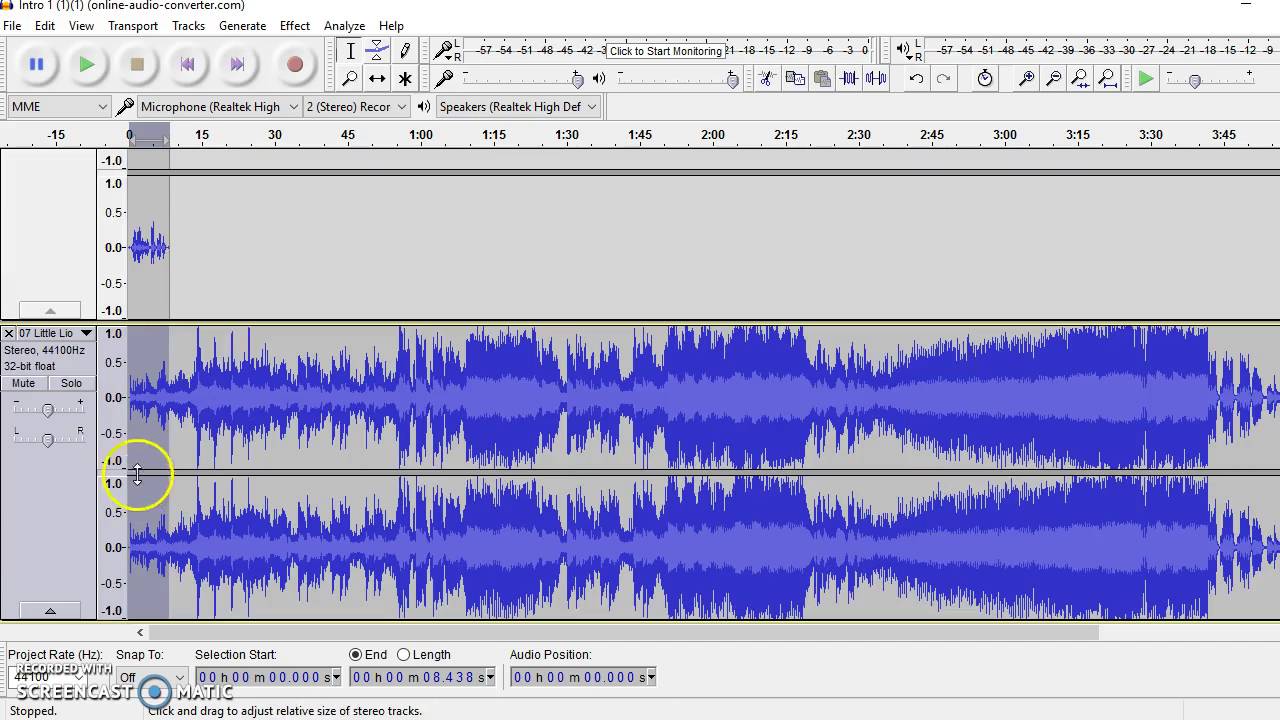The image size is (1280, 720).
Task: Click the Zoom Out magnifier
Action: pyautogui.click(x=1053, y=78)
